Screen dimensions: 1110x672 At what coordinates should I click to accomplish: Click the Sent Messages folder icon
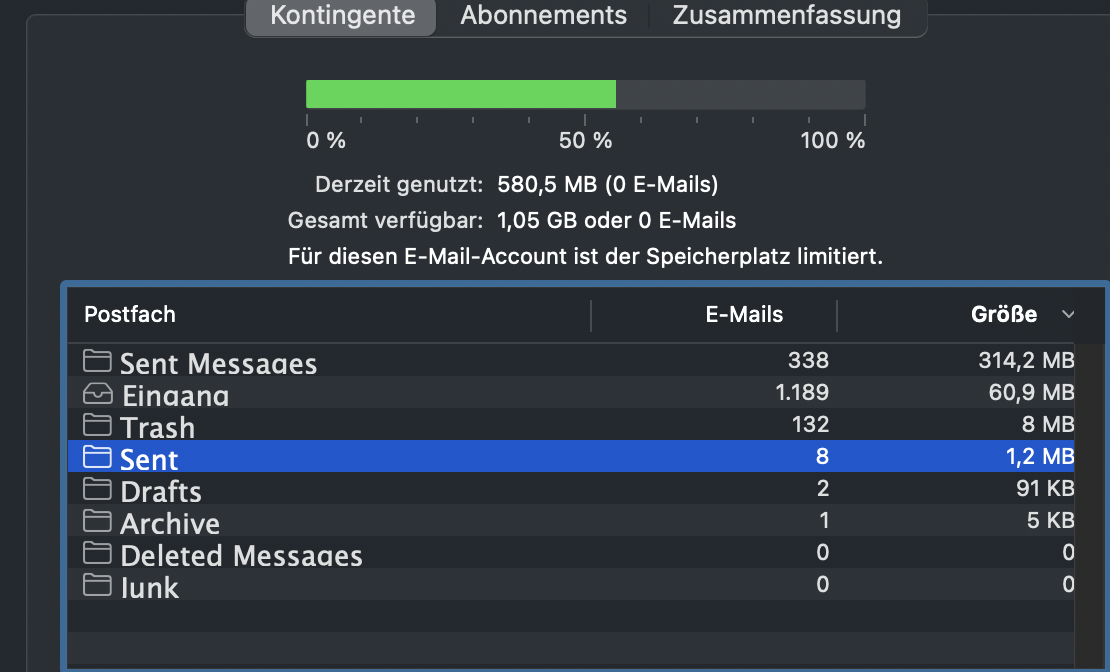[96, 361]
